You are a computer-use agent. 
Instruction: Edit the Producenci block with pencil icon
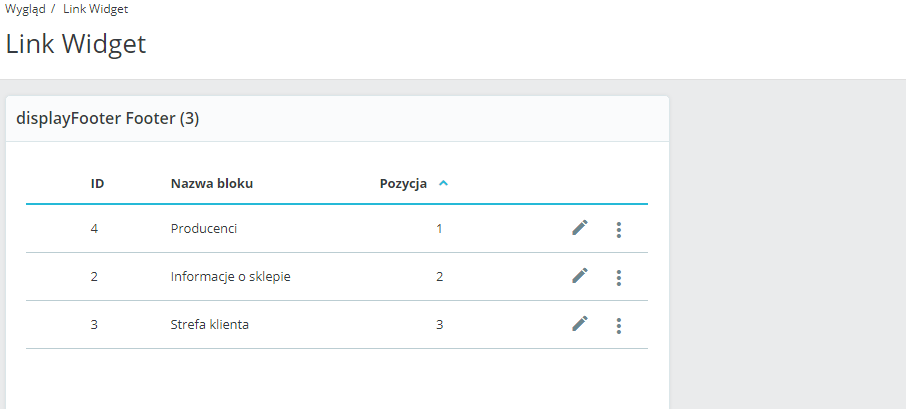tap(580, 228)
